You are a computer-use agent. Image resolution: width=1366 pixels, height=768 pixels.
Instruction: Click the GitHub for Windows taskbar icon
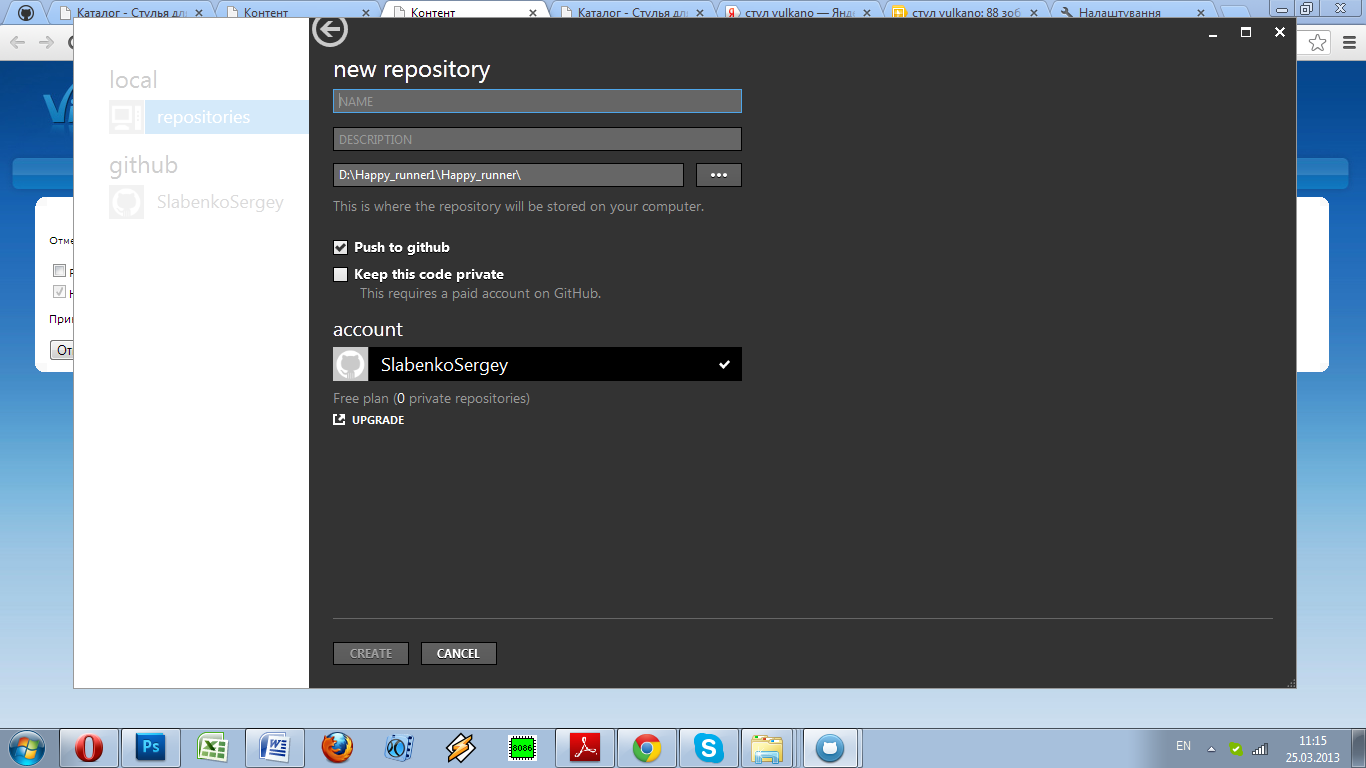pyautogui.click(x=831, y=748)
